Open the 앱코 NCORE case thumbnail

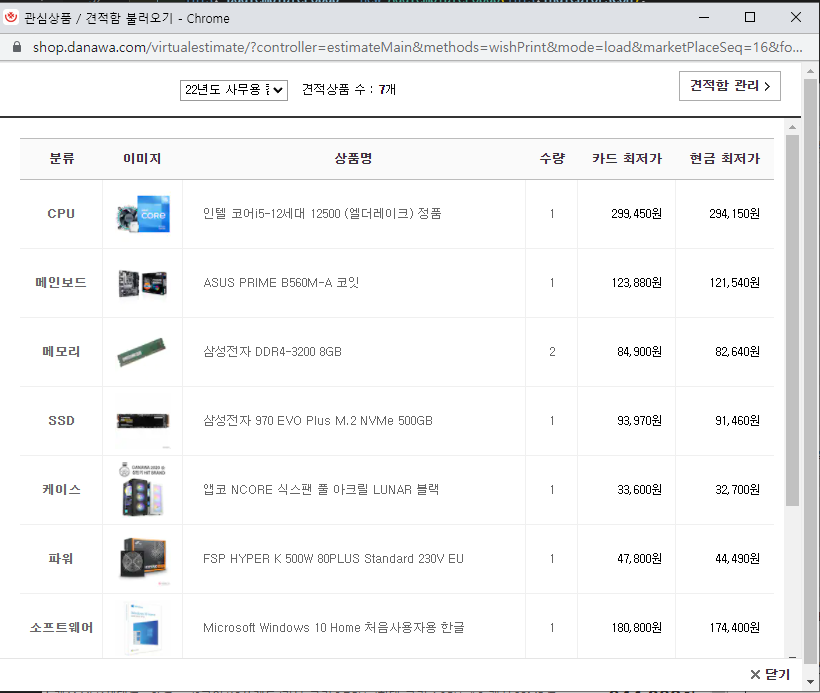pyautogui.click(x=143, y=490)
